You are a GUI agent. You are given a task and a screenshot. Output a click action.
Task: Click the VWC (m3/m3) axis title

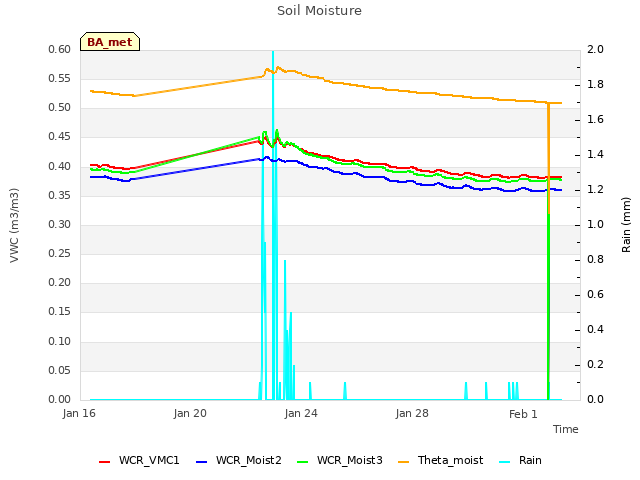click(x=14, y=225)
